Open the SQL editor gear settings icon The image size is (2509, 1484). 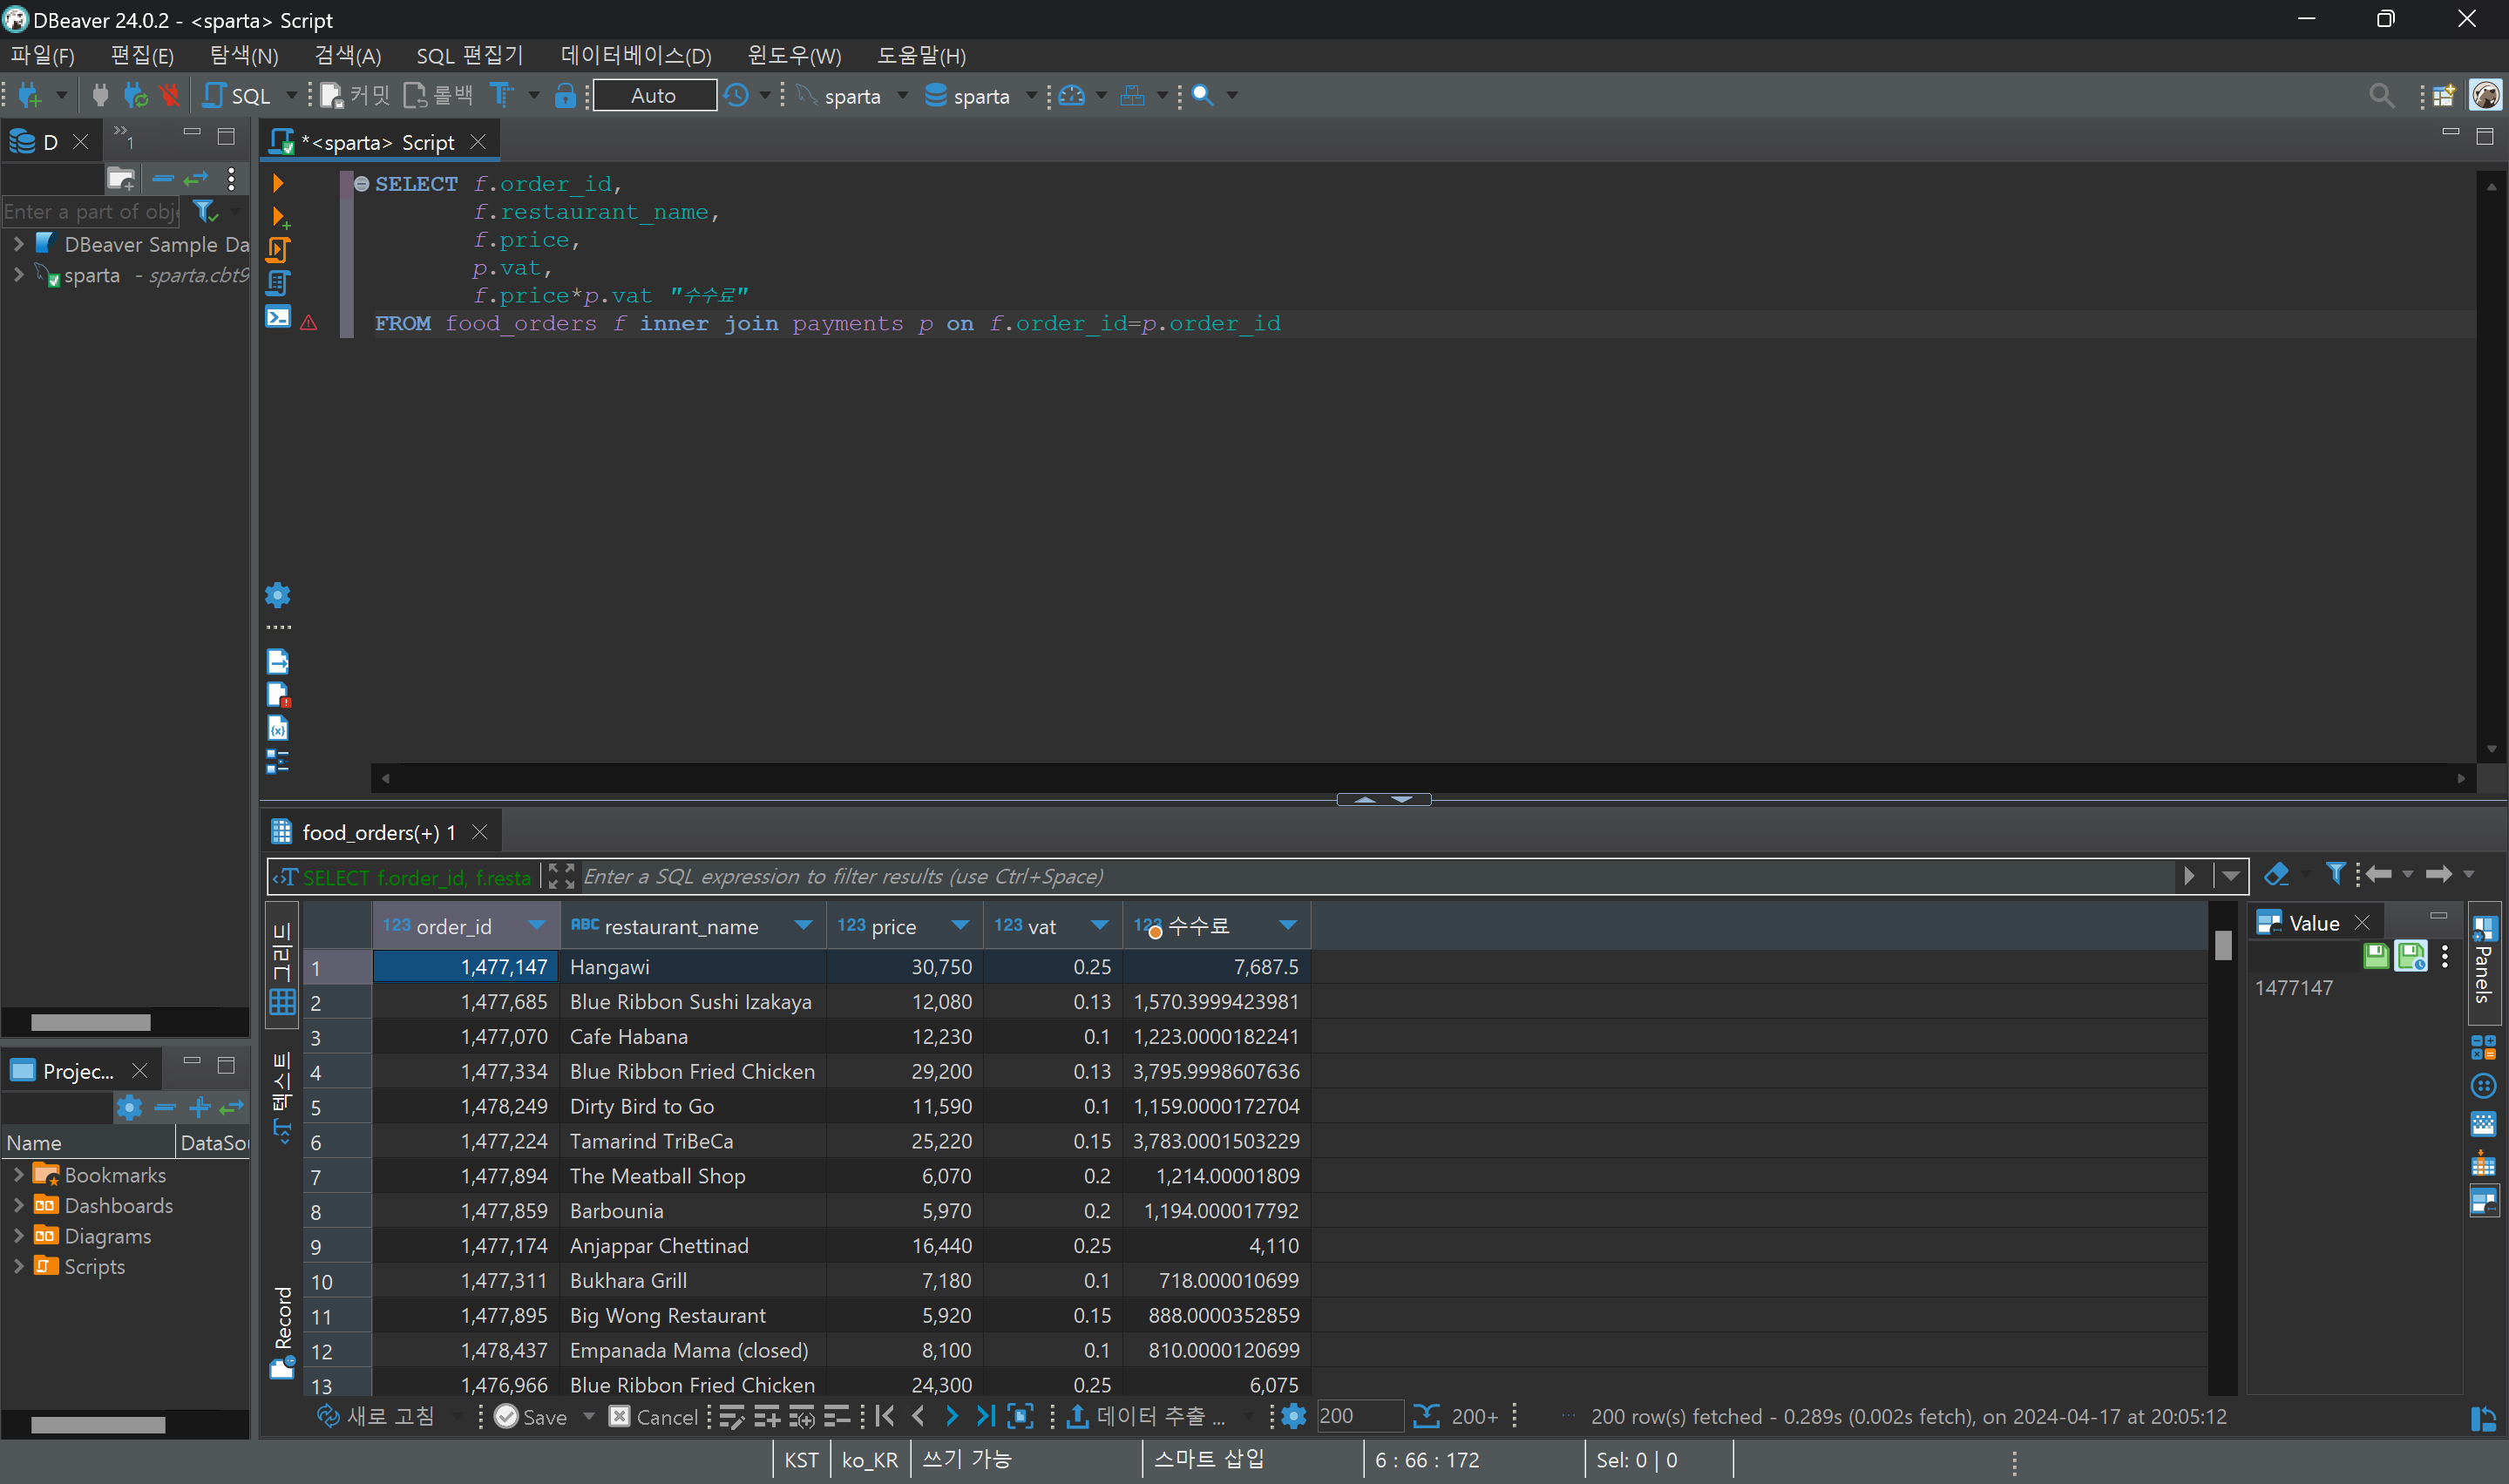[278, 596]
